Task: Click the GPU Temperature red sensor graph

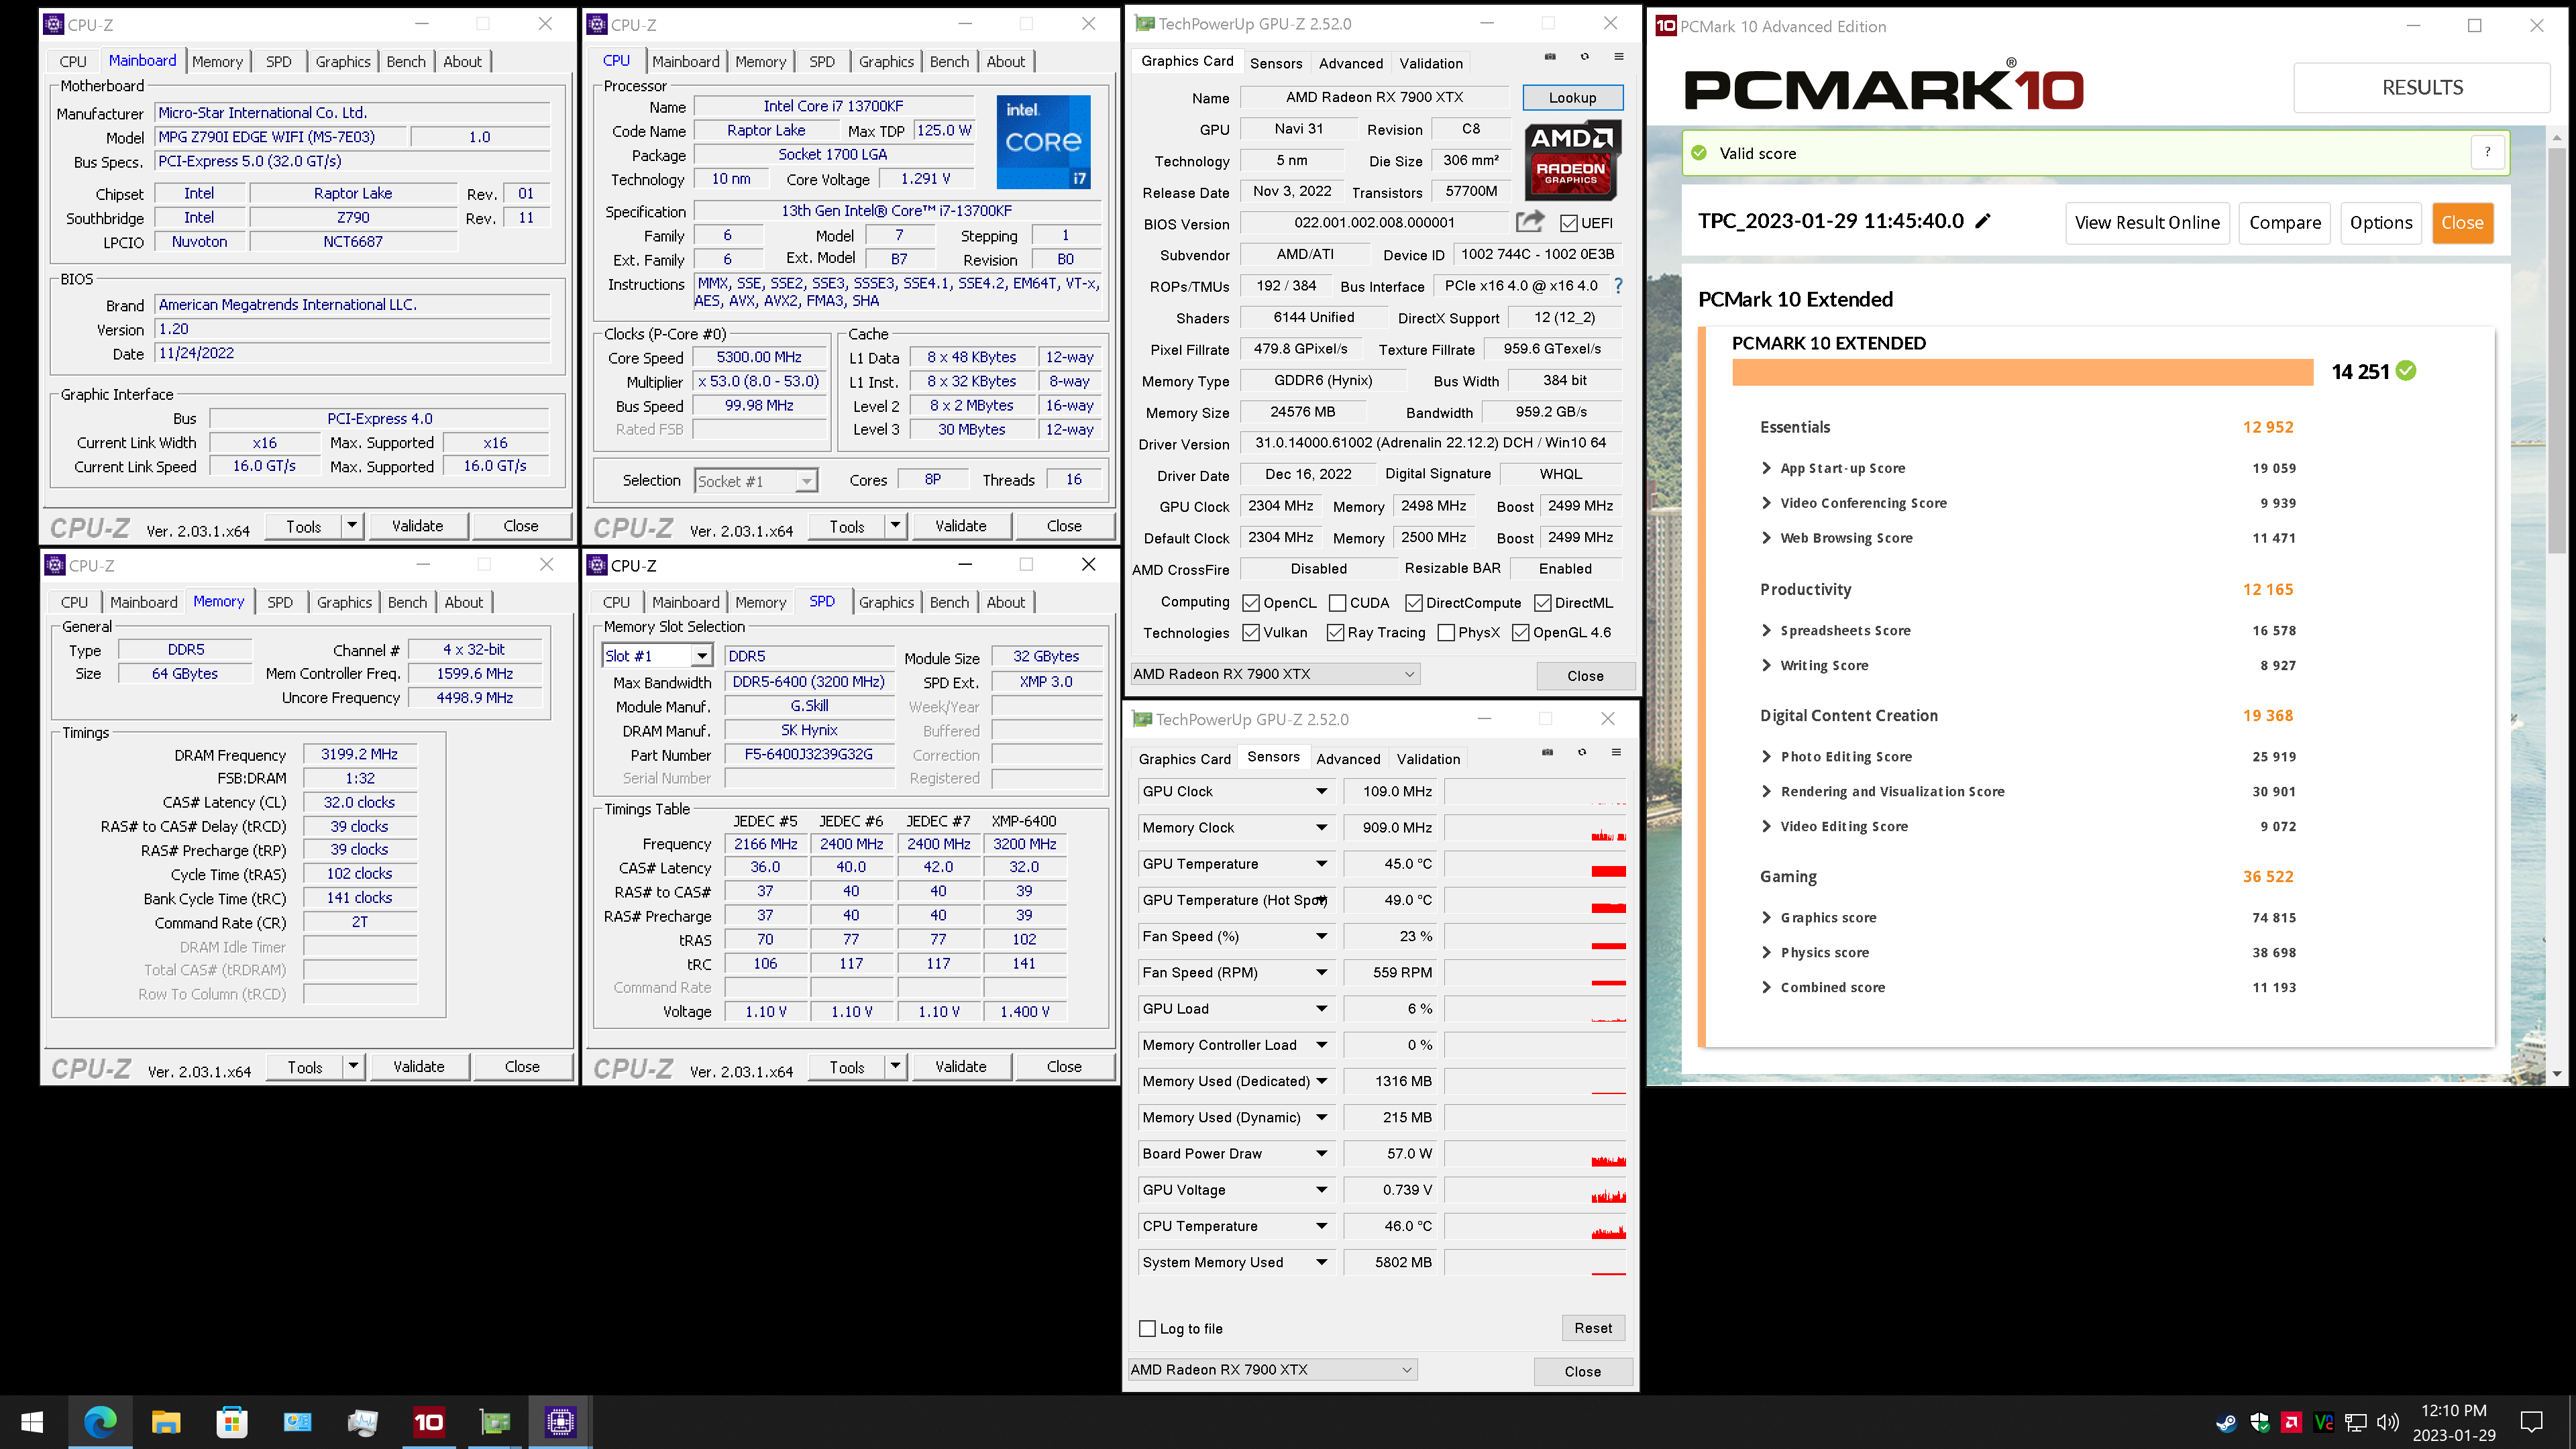Action: click(1535, 864)
